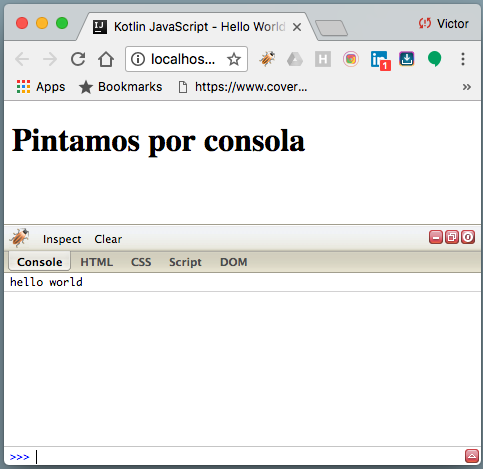Viewport: 483px width, 469px height.
Task: Switch to the Script tab
Action: 185,262
